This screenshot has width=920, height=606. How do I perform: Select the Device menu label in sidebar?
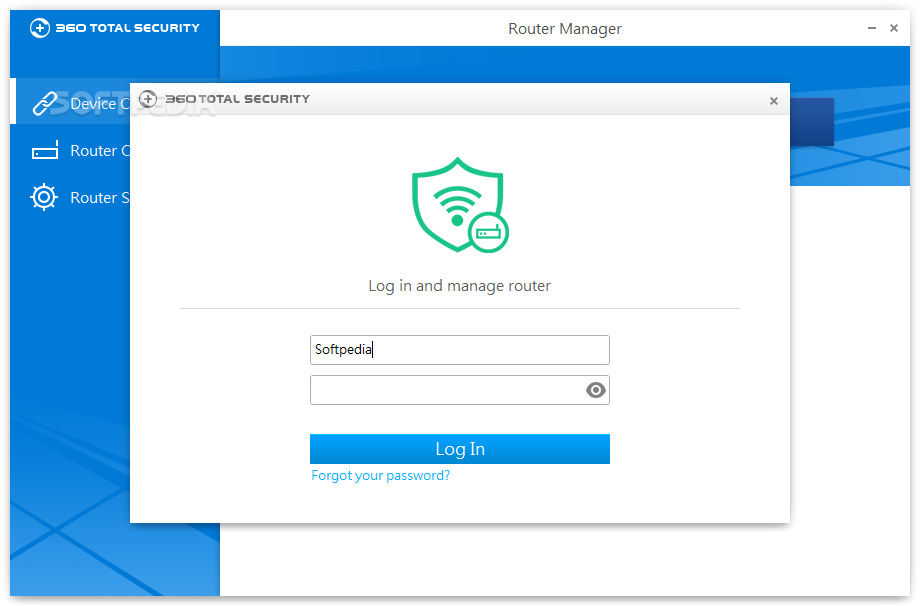(100, 104)
